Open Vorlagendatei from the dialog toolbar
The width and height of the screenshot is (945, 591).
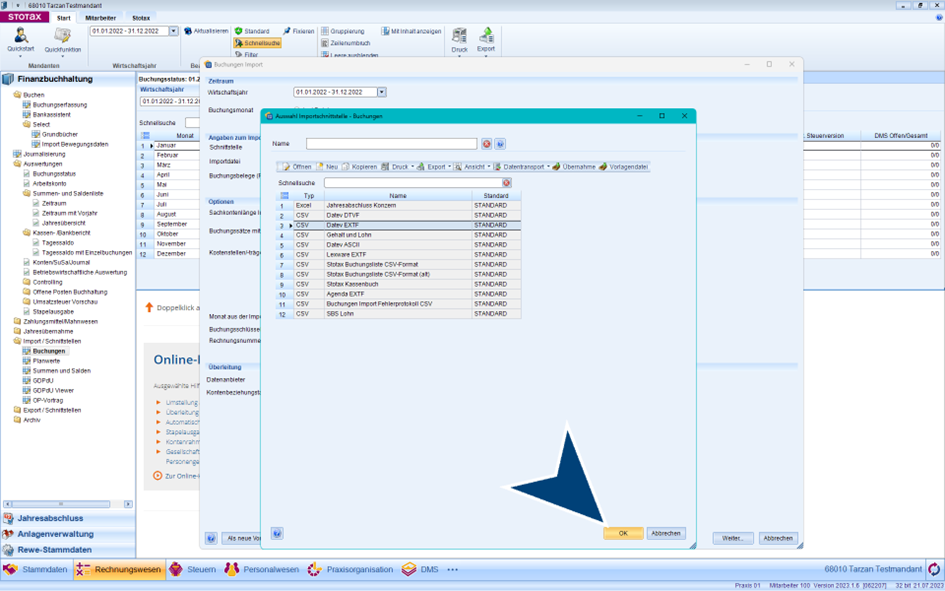pos(603,167)
